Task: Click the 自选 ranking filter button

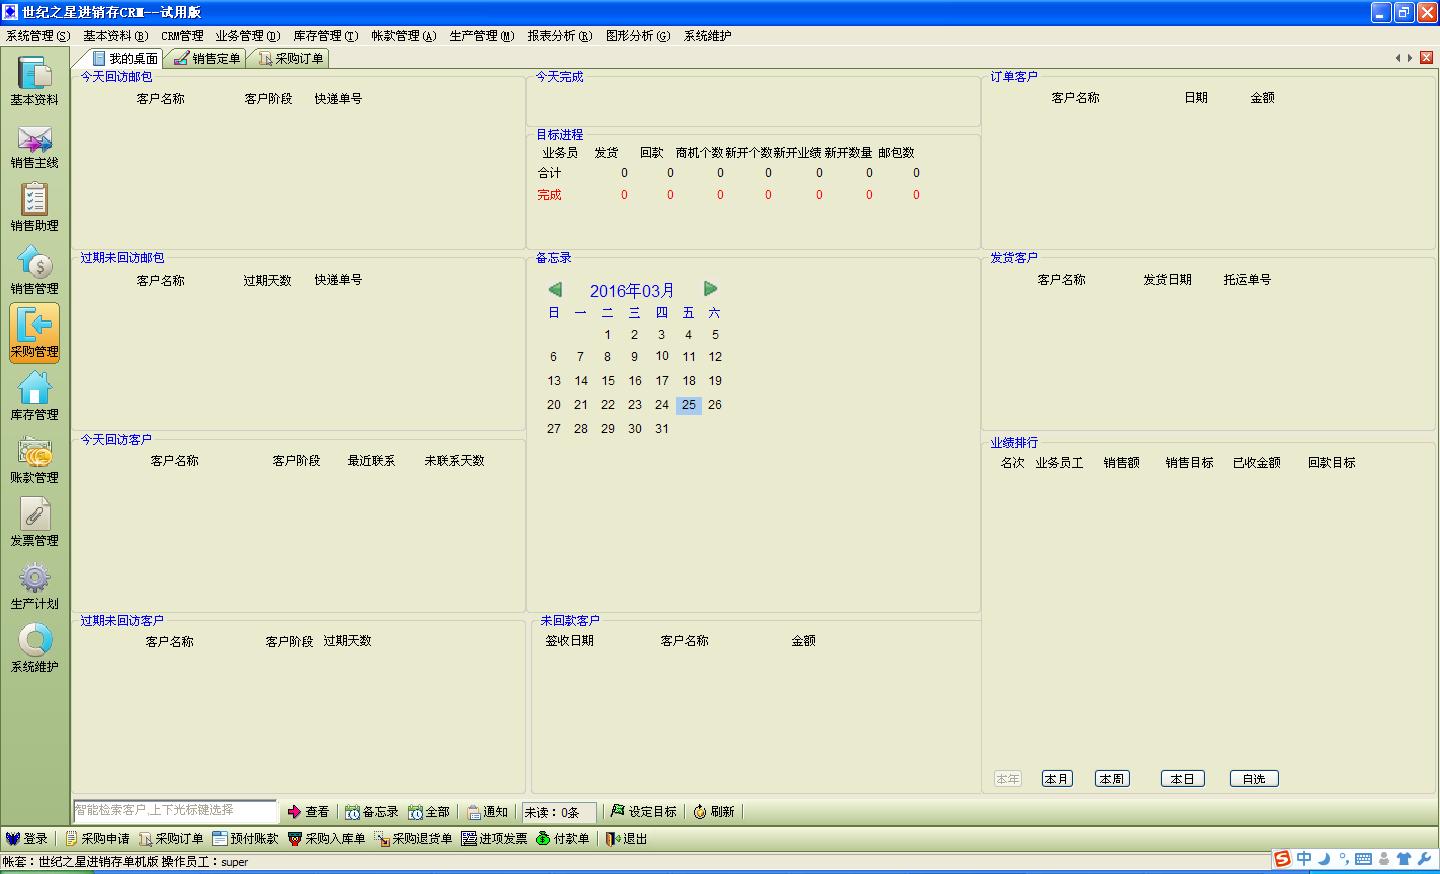Action: 1254,779
